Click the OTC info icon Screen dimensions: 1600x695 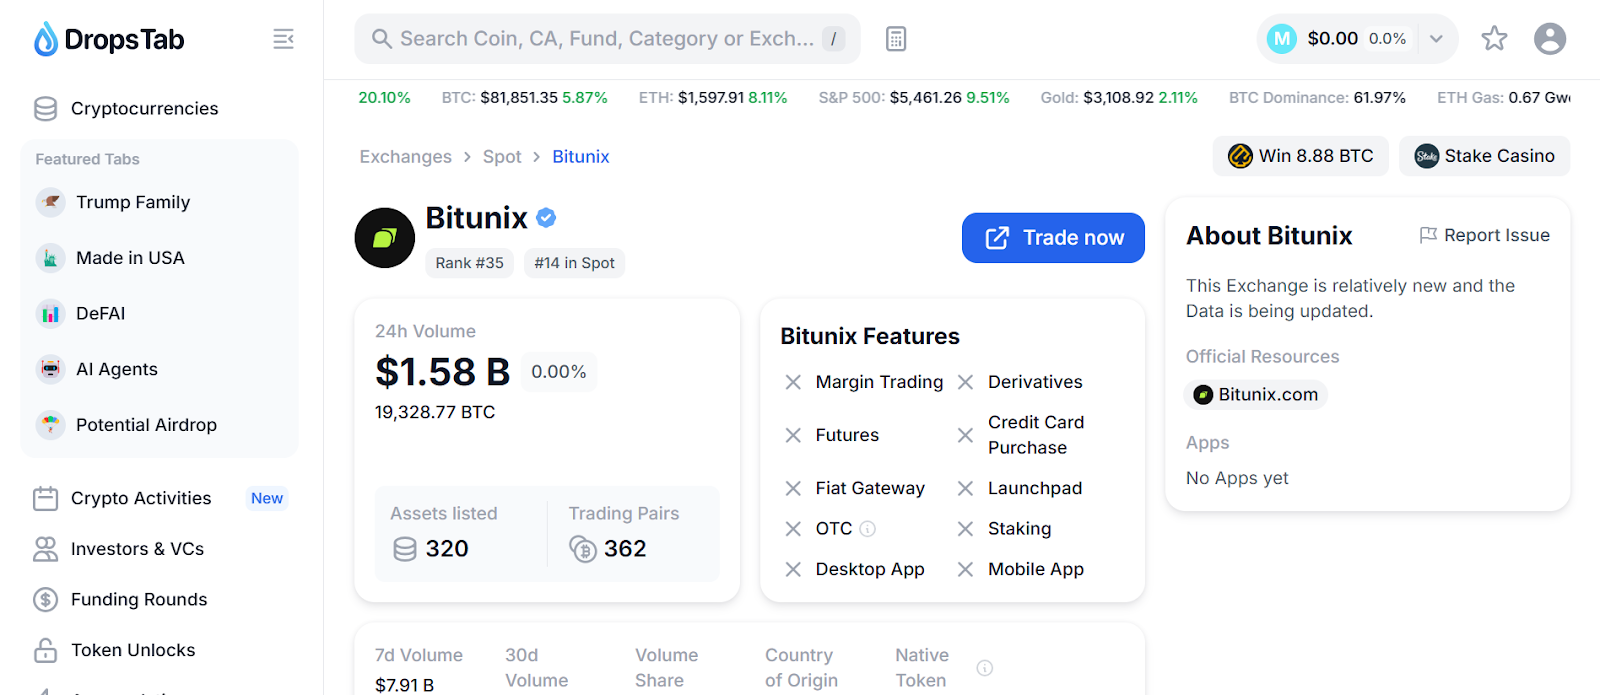click(x=868, y=529)
